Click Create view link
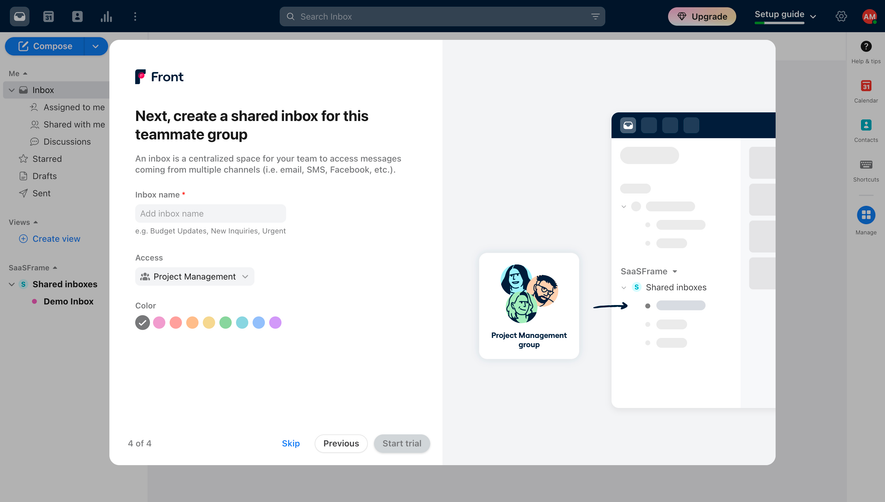This screenshot has height=502, width=885. click(50, 239)
